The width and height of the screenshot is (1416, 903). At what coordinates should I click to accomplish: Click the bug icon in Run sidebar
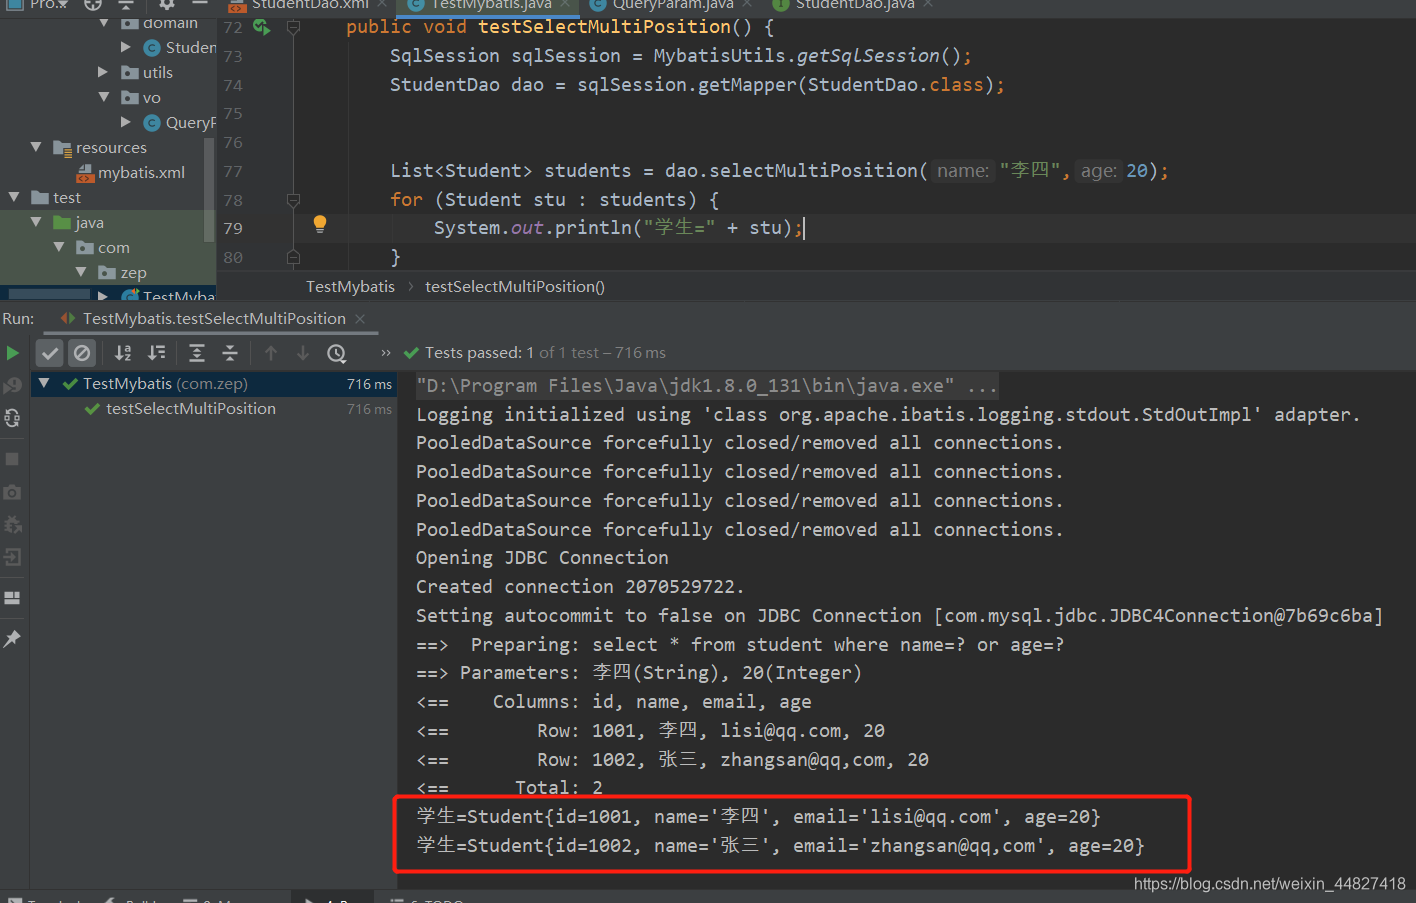[13, 525]
